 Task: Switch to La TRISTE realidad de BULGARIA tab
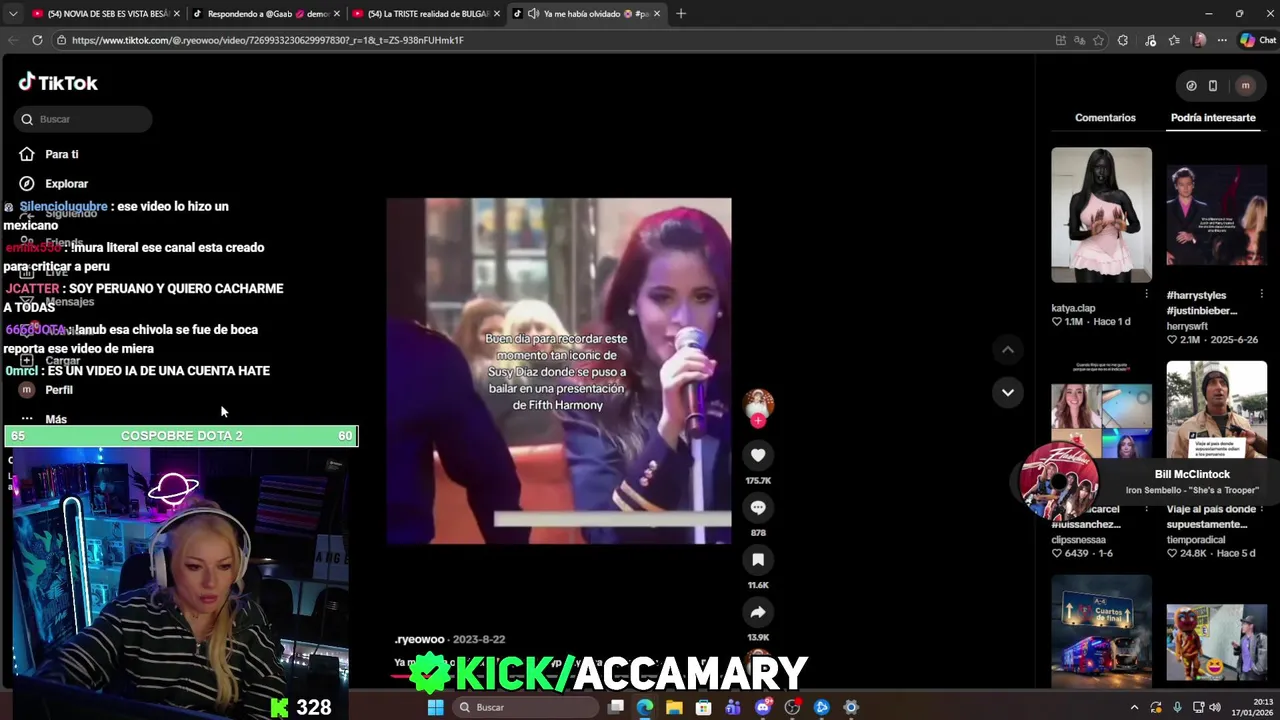(426, 14)
